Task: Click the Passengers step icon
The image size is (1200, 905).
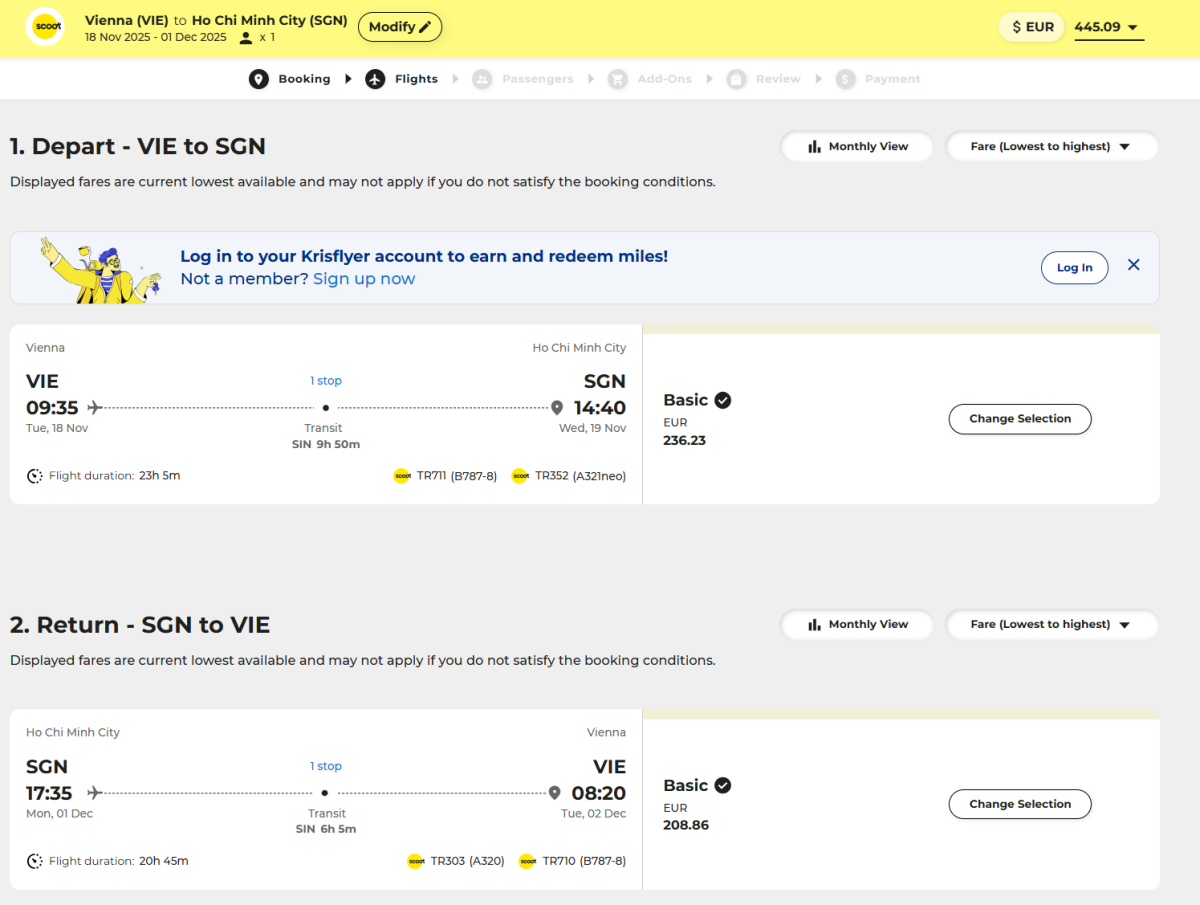Action: coord(482,79)
